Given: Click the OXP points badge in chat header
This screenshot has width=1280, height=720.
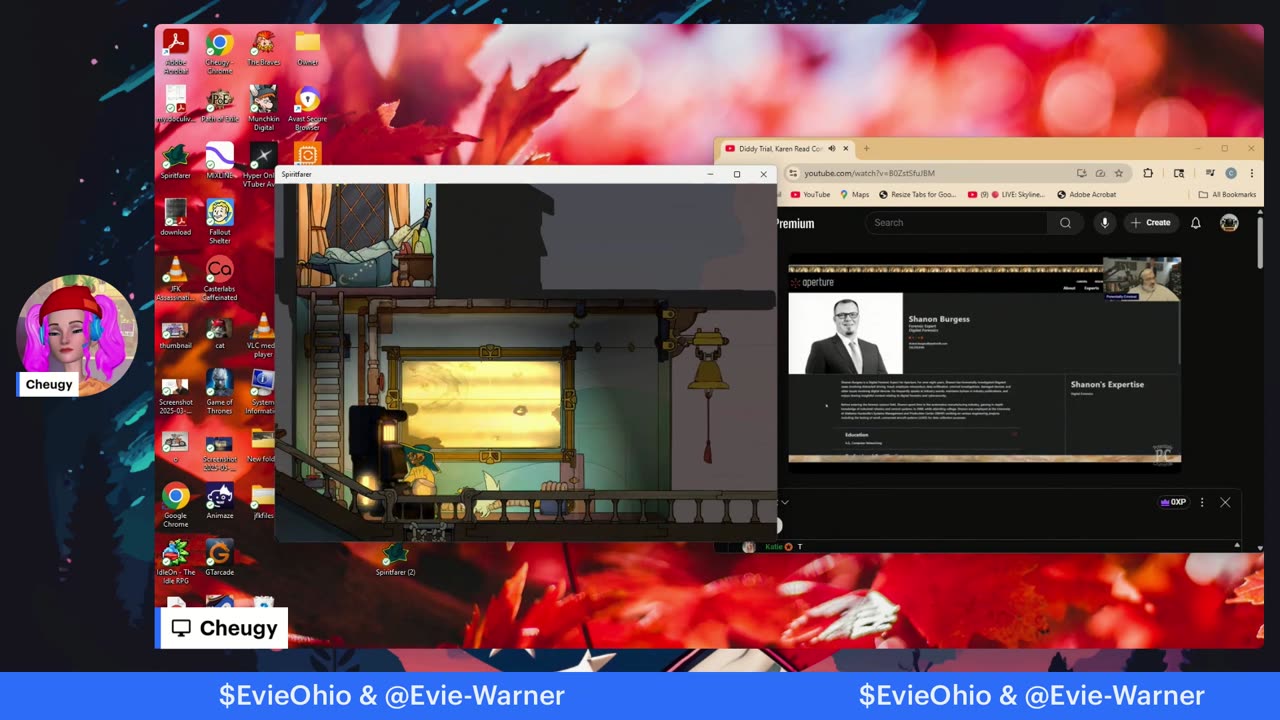Looking at the screenshot, I should pos(1172,502).
